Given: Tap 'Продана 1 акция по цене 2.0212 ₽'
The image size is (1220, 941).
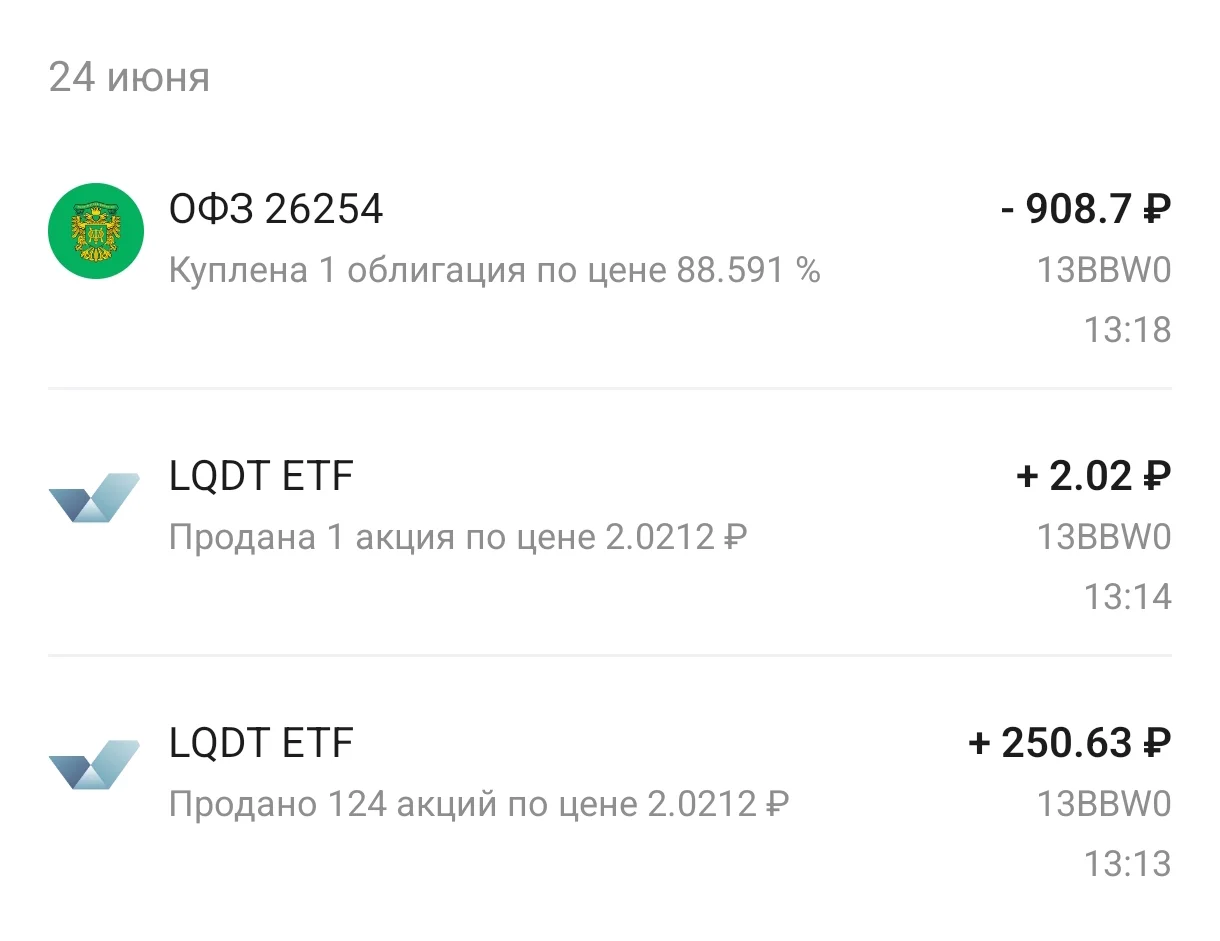Looking at the screenshot, I should pyautogui.click(x=459, y=538).
